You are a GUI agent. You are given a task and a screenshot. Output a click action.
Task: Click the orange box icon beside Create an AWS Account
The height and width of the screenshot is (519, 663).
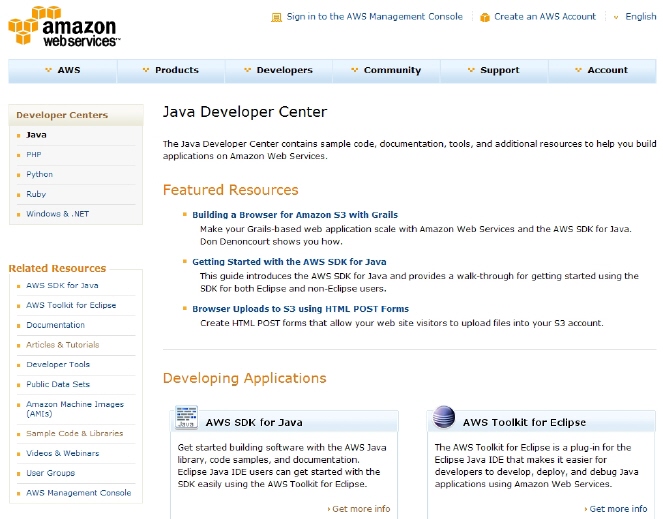point(485,17)
